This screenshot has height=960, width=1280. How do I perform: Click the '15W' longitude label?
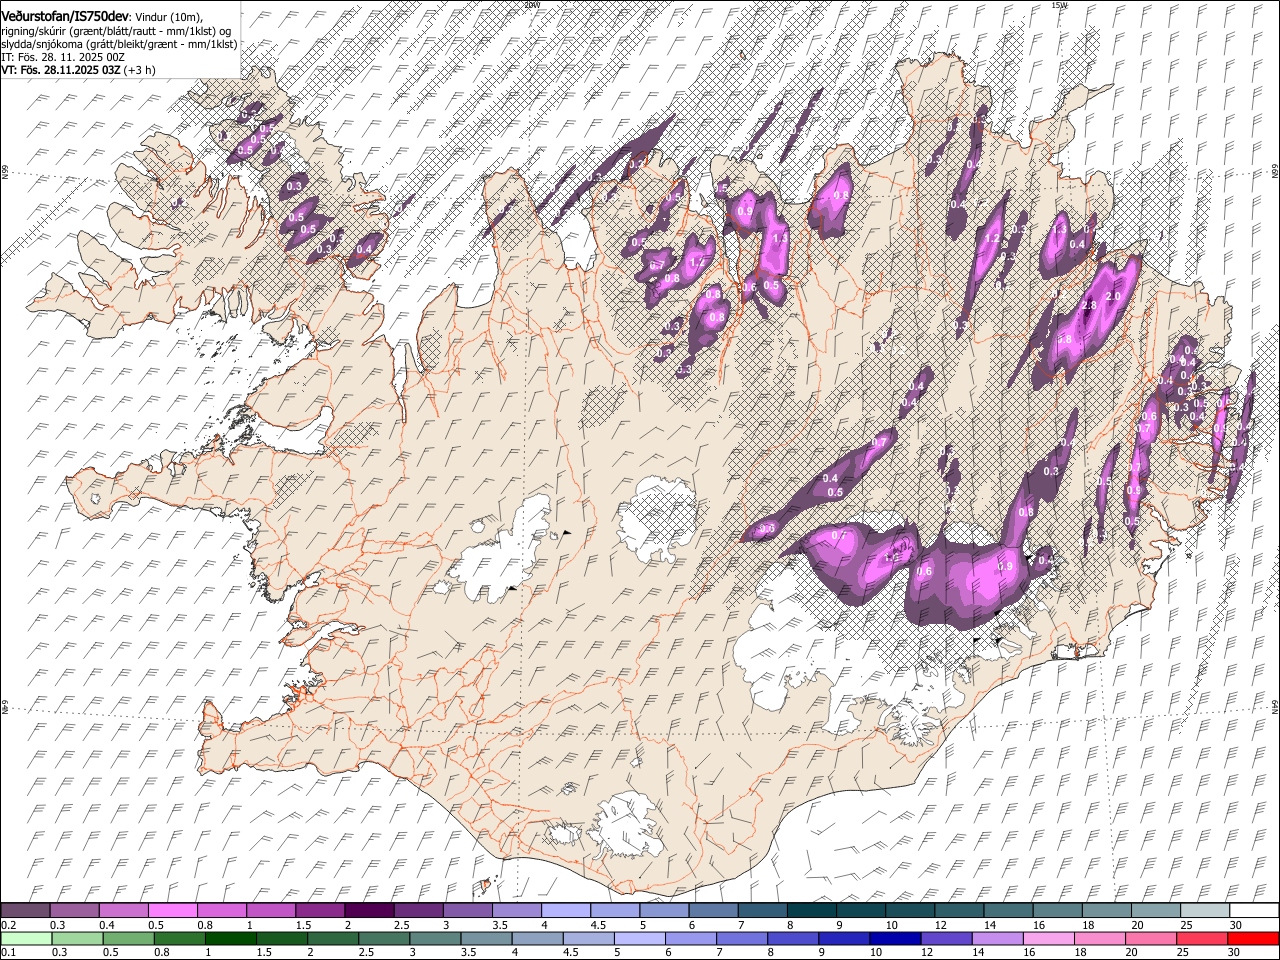coord(1059,5)
